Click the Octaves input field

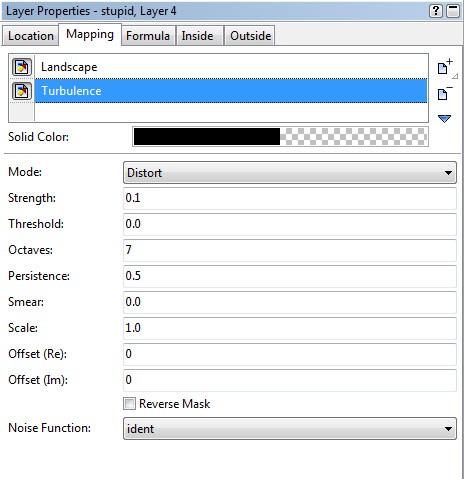coord(290,250)
